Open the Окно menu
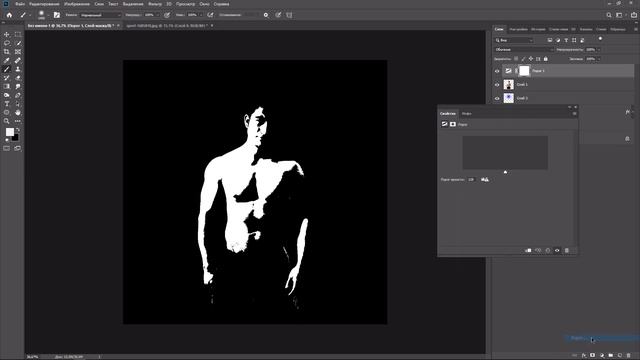Image resolution: width=640 pixels, height=360 pixels. coord(204,4)
